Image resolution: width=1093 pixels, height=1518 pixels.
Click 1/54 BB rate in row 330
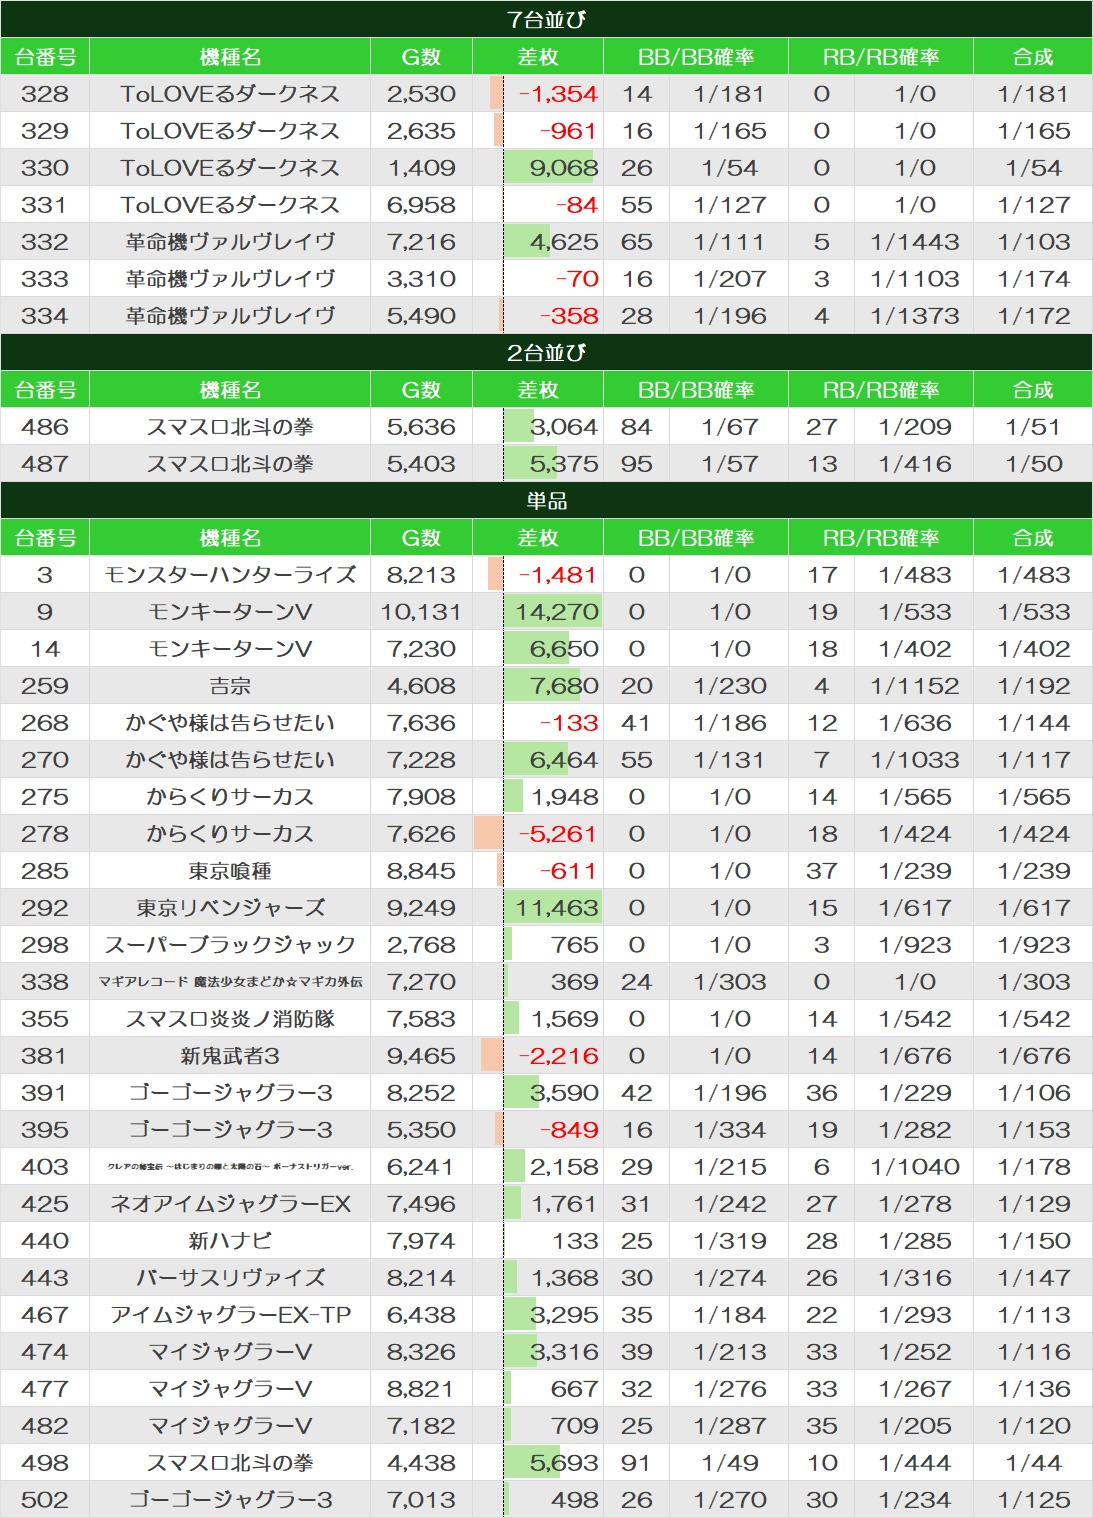730,168
